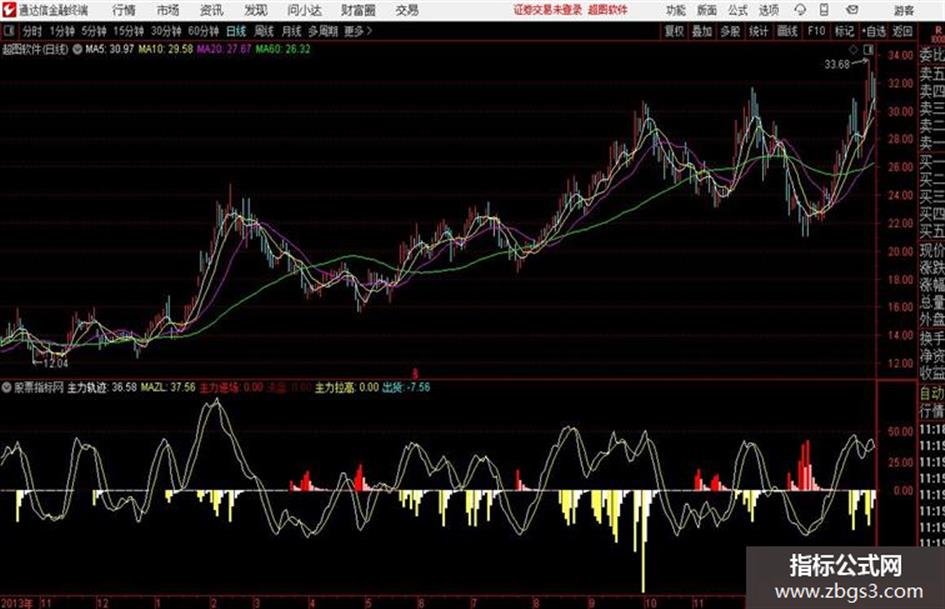Viewport: 945px width, 609px height.
Task: Switch to the 5分钟 period tab
Action: [x=93, y=31]
